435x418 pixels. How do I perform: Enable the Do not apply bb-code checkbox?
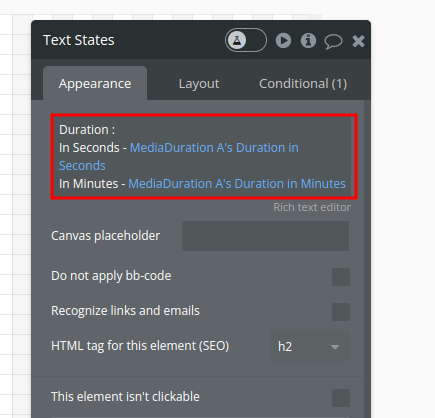tap(341, 277)
